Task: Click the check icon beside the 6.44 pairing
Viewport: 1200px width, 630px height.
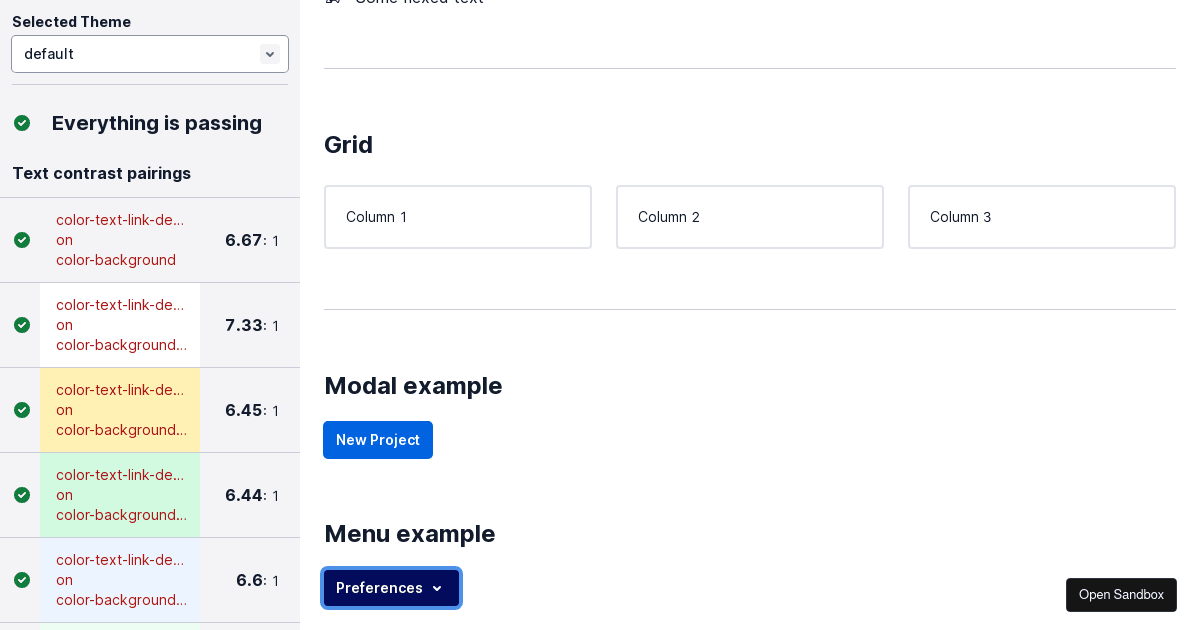Action: pyautogui.click(x=22, y=495)
